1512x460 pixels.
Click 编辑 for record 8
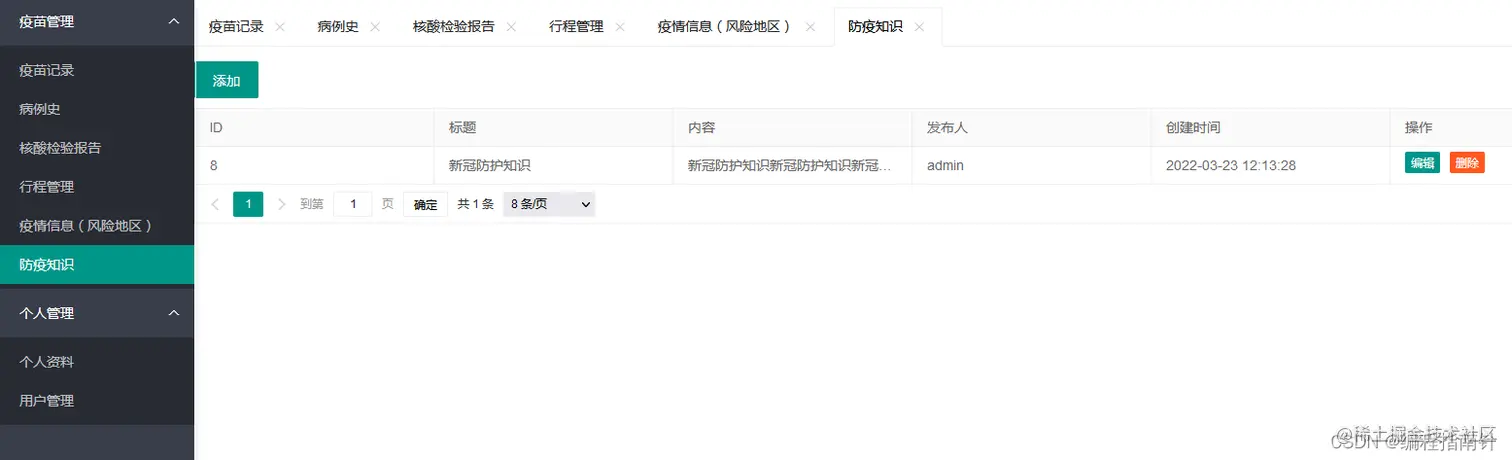click(1422, 164)
